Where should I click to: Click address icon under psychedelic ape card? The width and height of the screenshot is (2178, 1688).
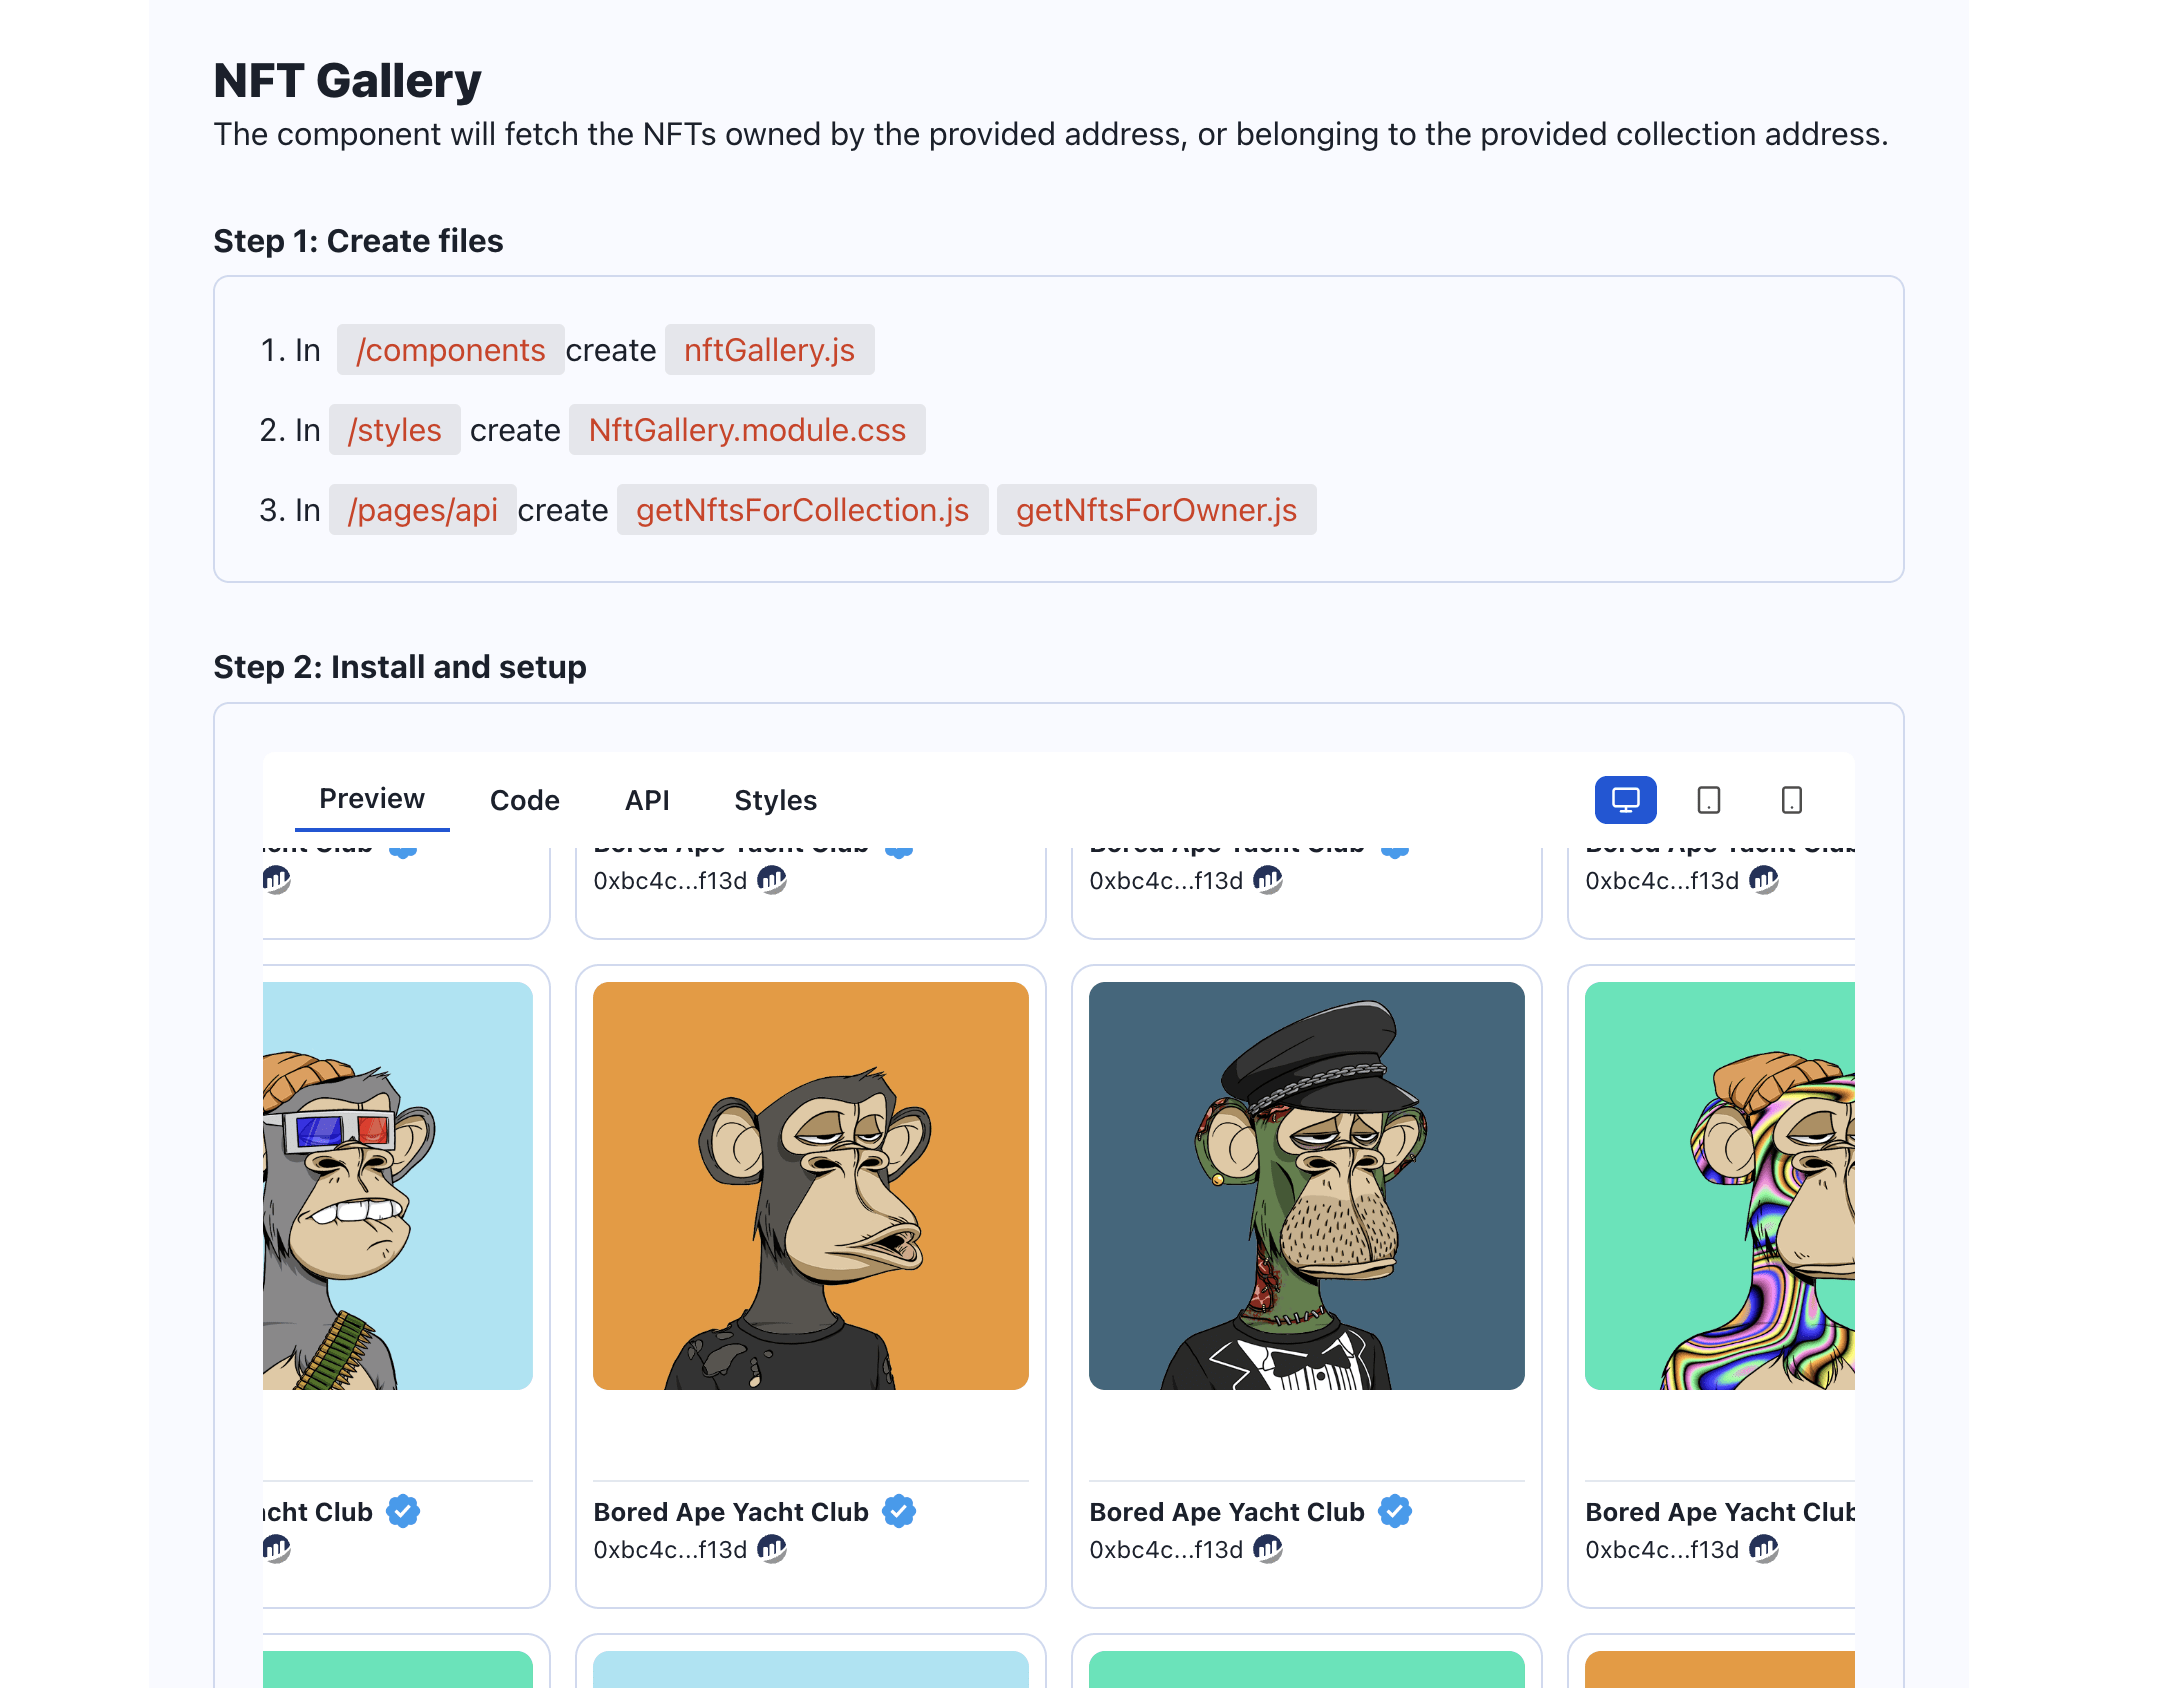pos(1764,1549)
